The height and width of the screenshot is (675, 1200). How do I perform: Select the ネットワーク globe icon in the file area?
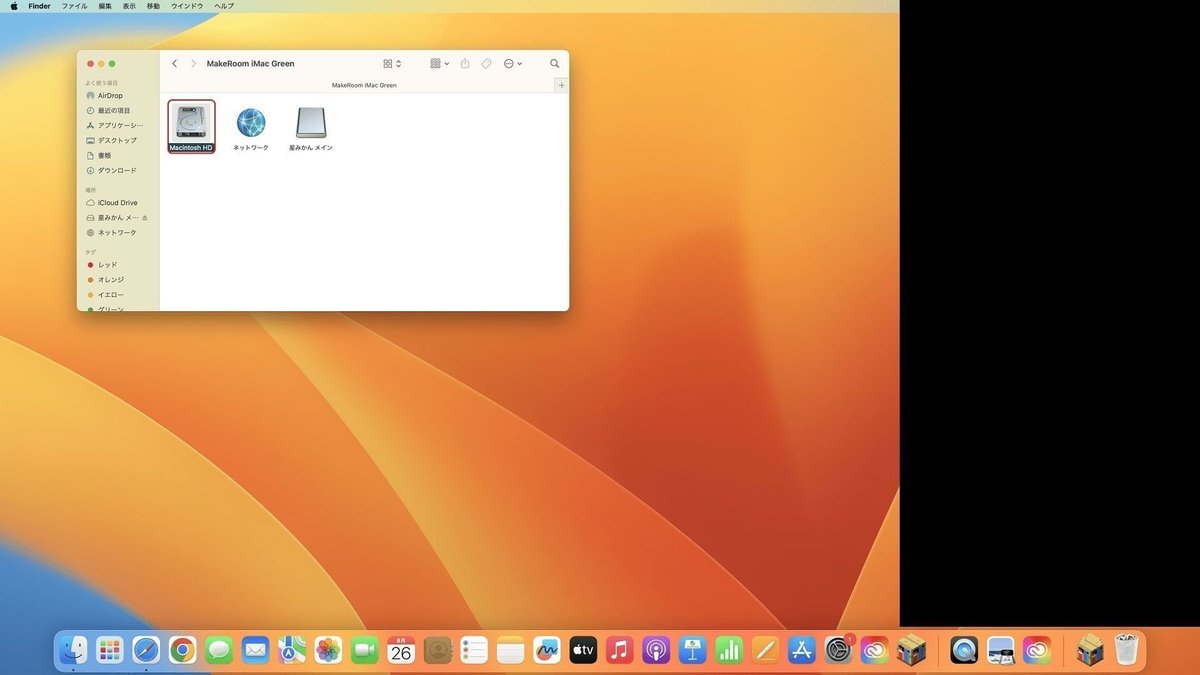click(251, 123)
